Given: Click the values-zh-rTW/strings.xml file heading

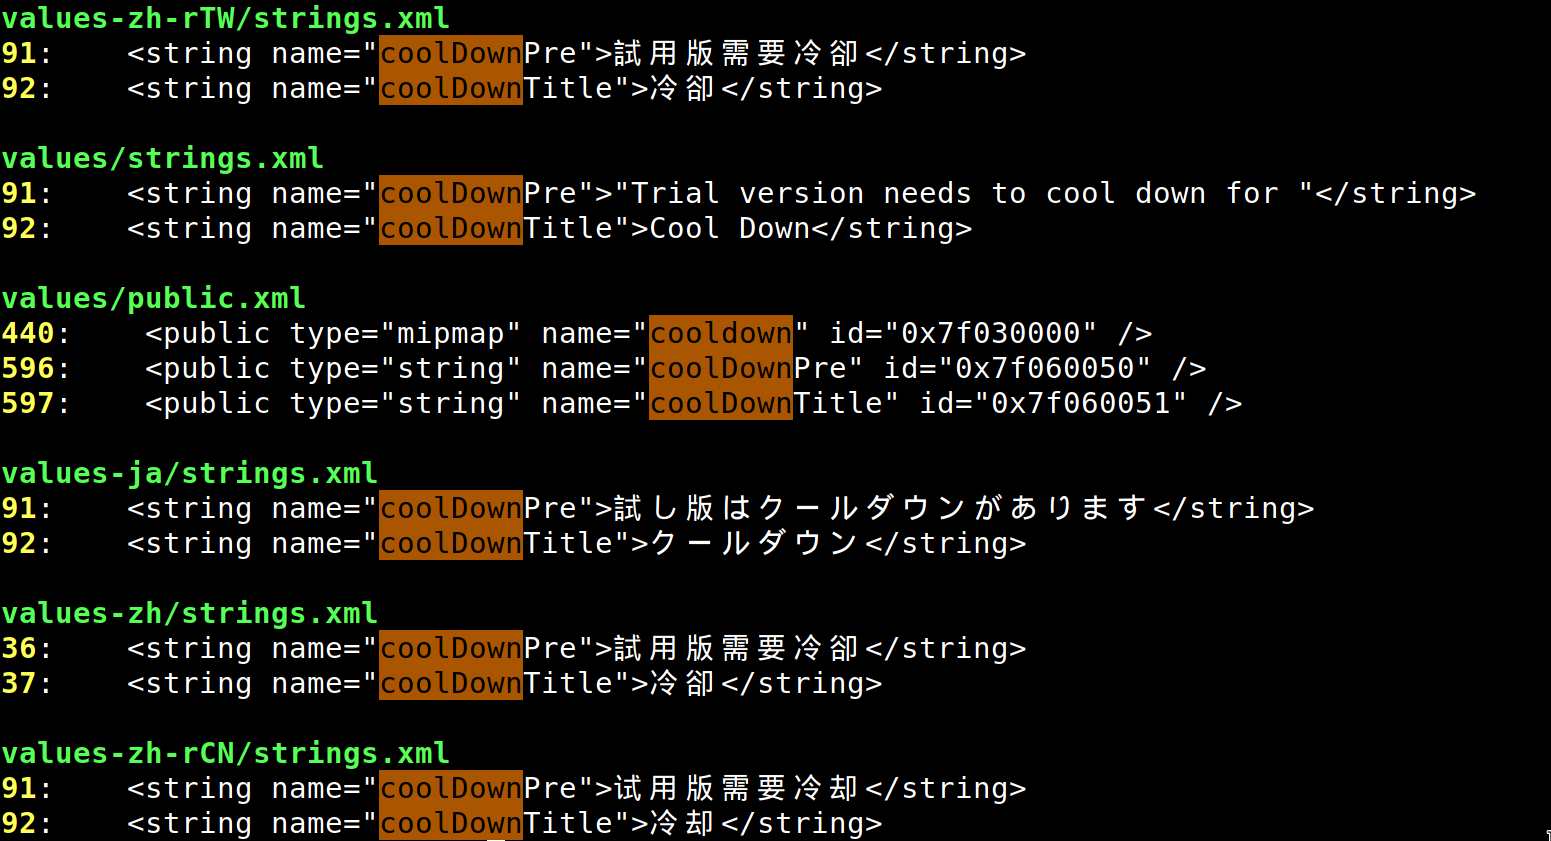Looking at the screenshot, I should pyautogui.click(x=225, y=18).
